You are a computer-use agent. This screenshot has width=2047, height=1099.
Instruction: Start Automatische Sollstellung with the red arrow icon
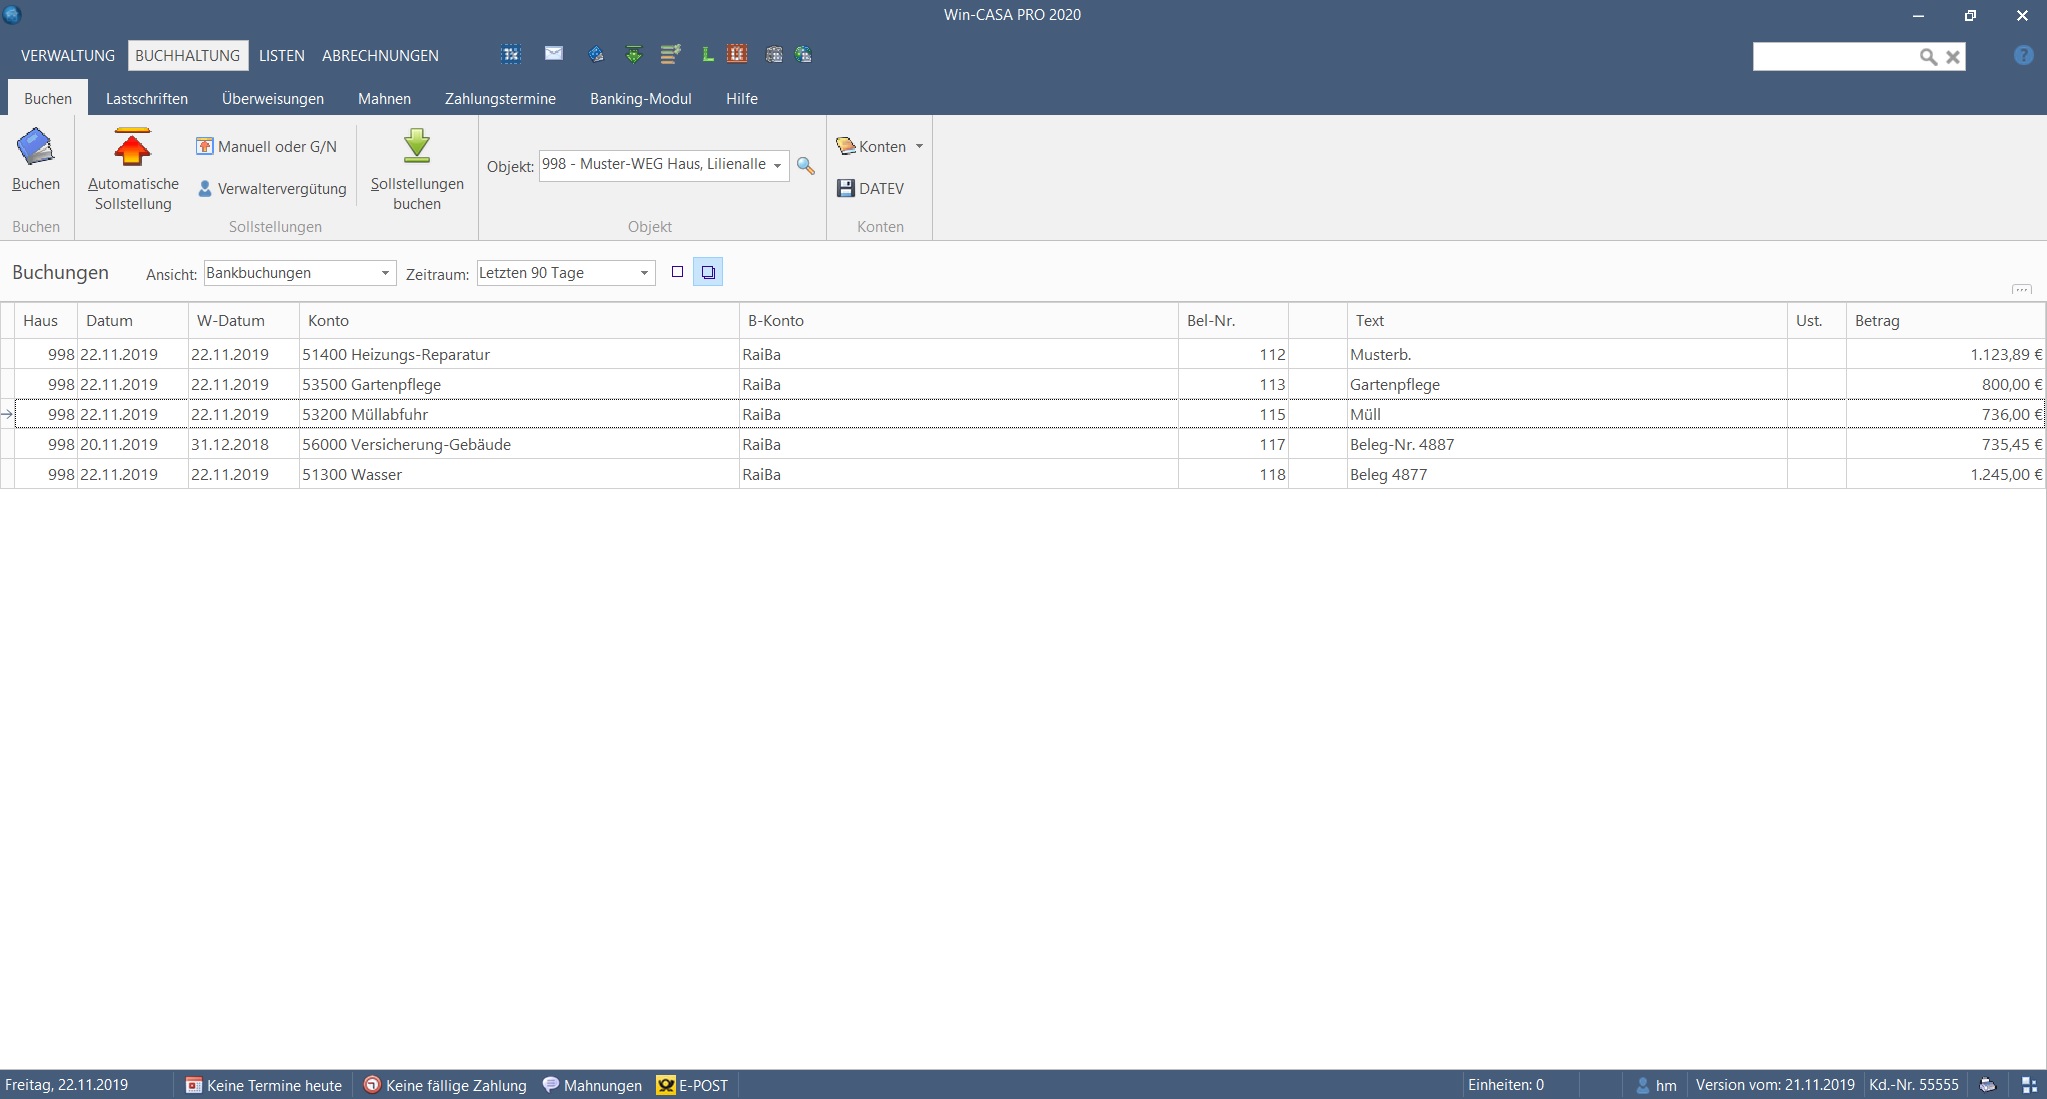[x=132, y=147]
